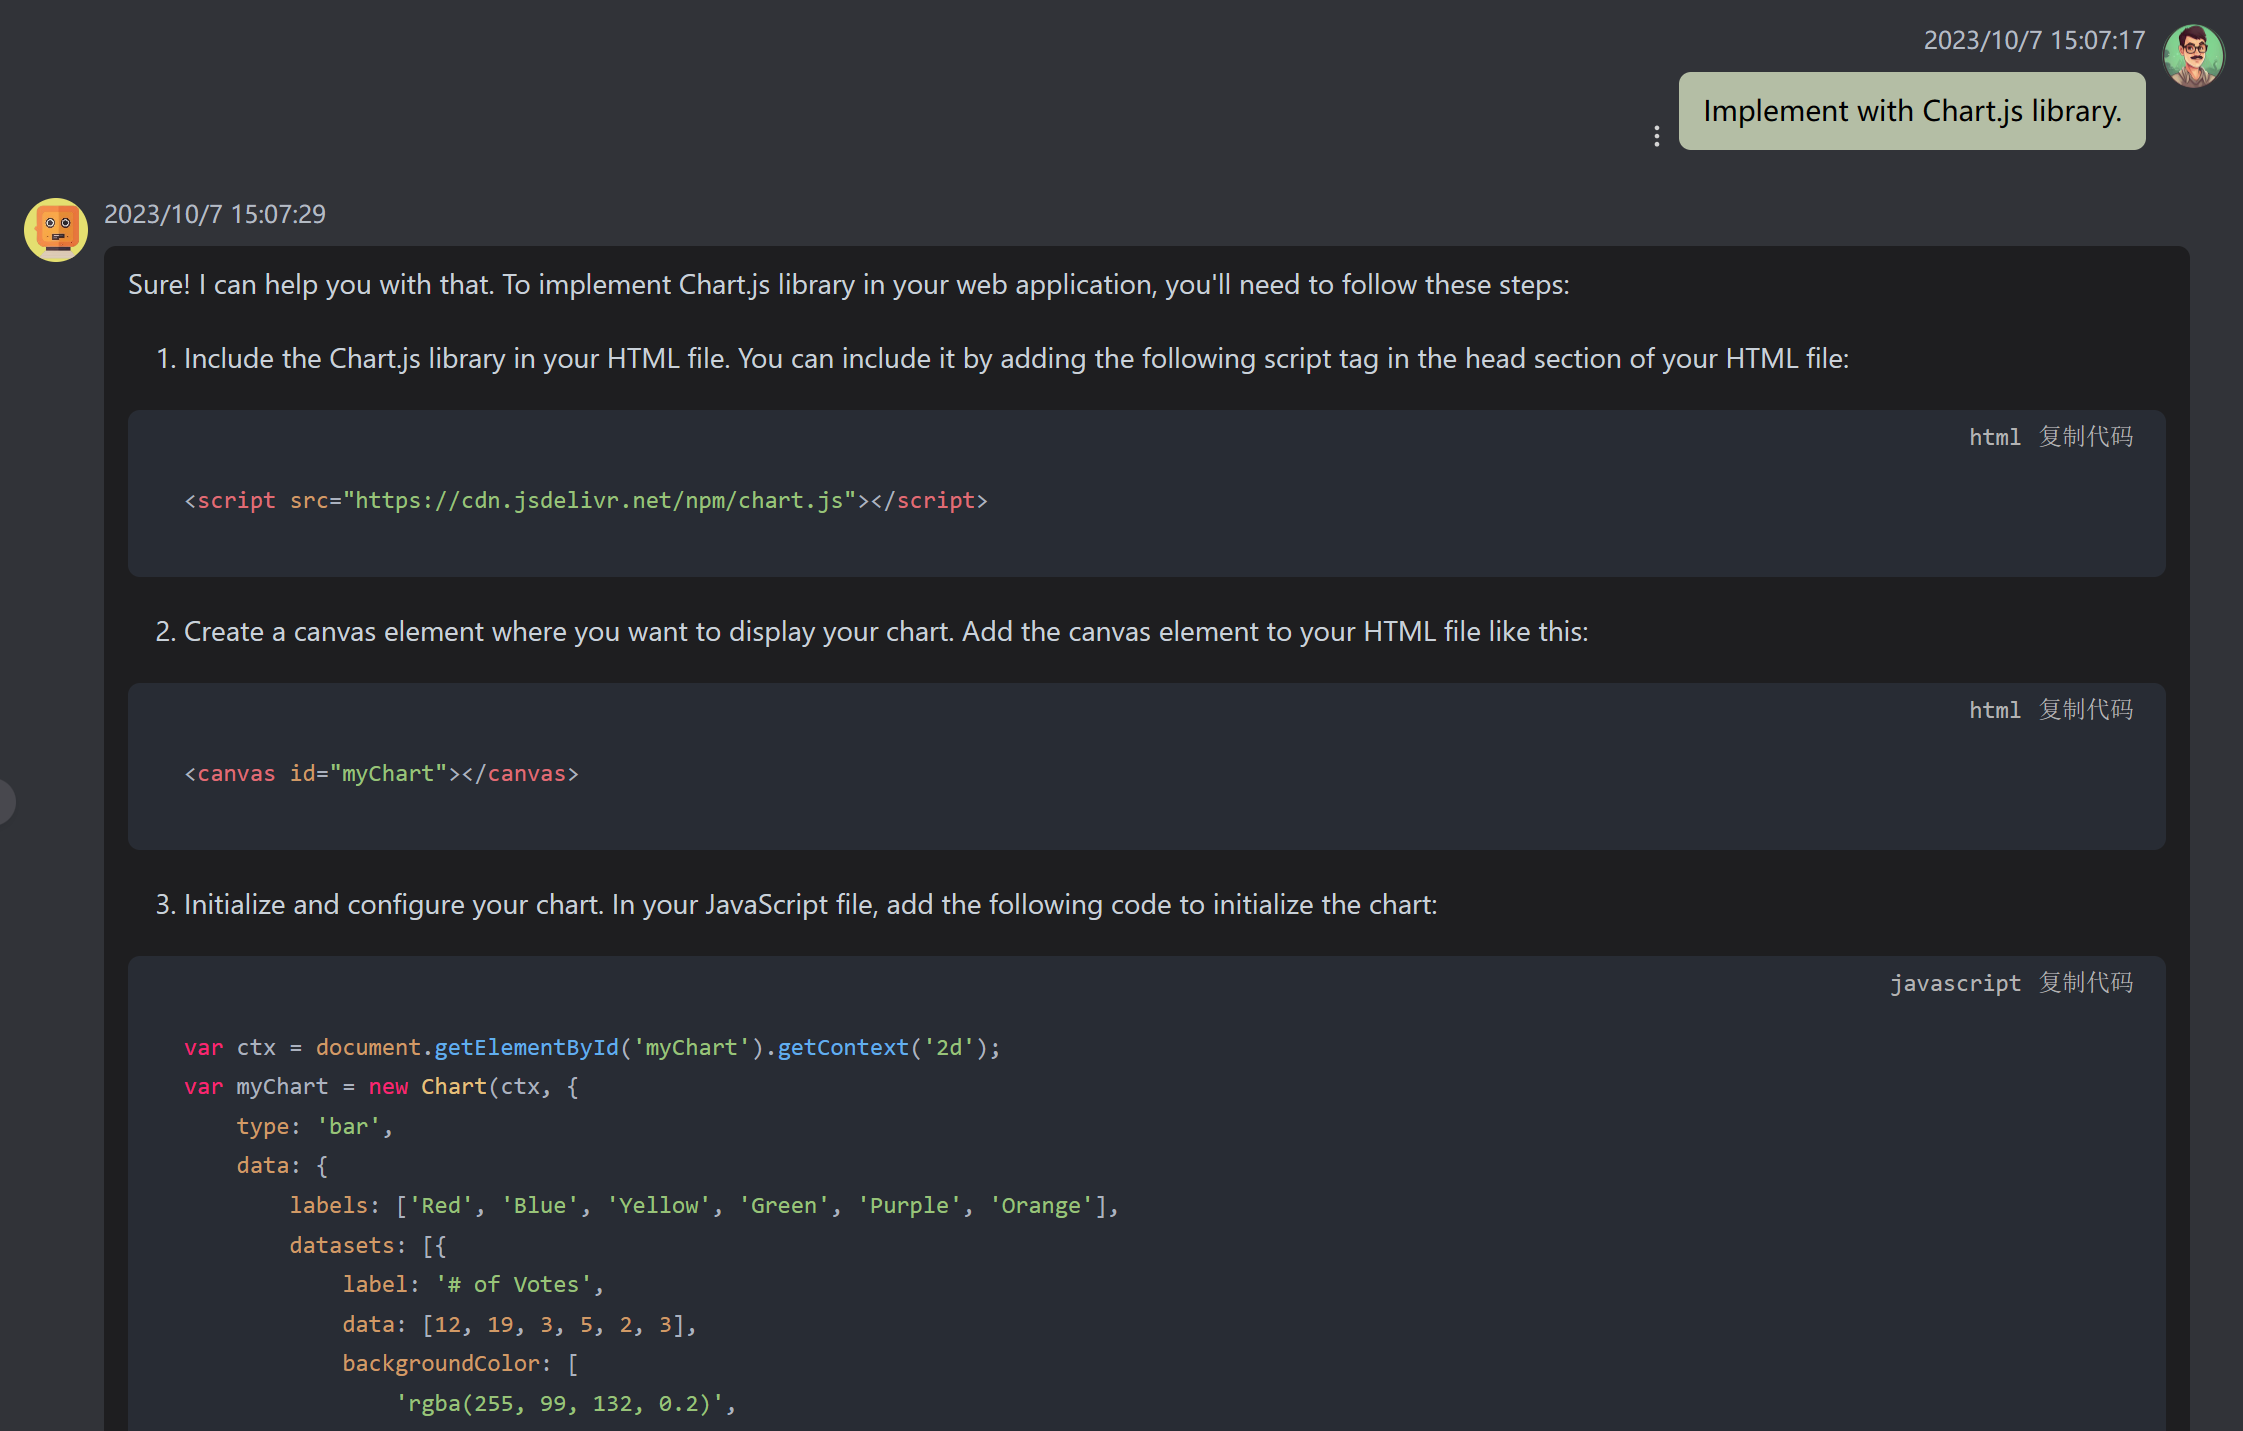
Task: Open the three-dot options menu beside user message
Action: [x=1657, y=136]
